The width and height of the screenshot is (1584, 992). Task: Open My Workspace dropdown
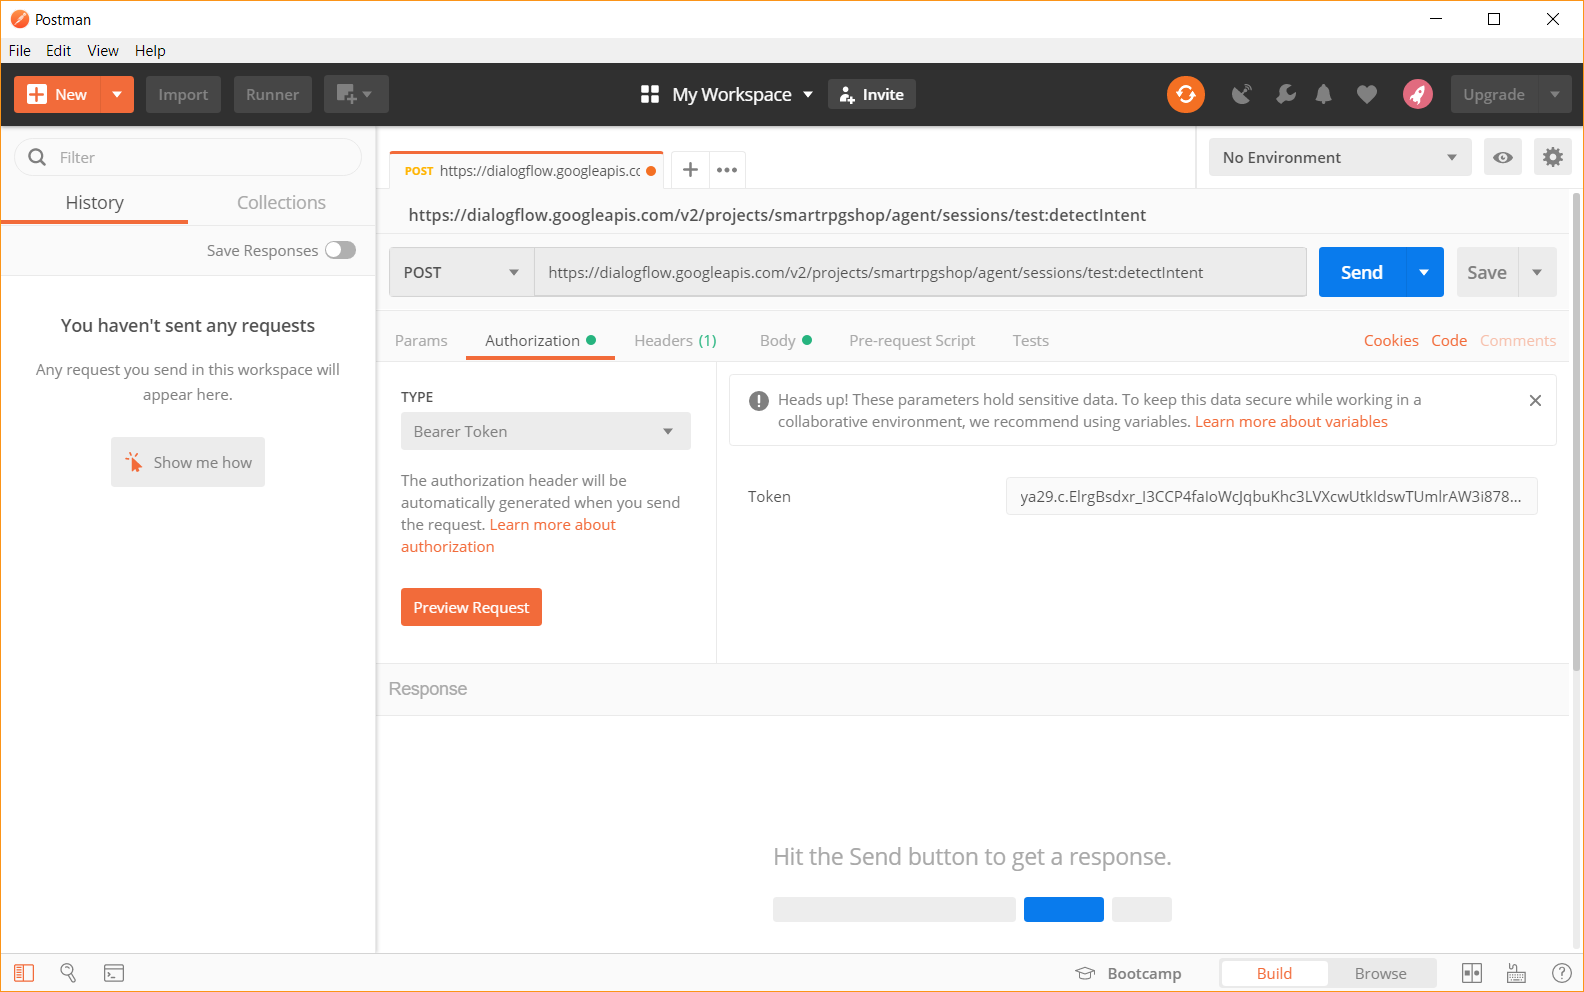coord(742,94)
